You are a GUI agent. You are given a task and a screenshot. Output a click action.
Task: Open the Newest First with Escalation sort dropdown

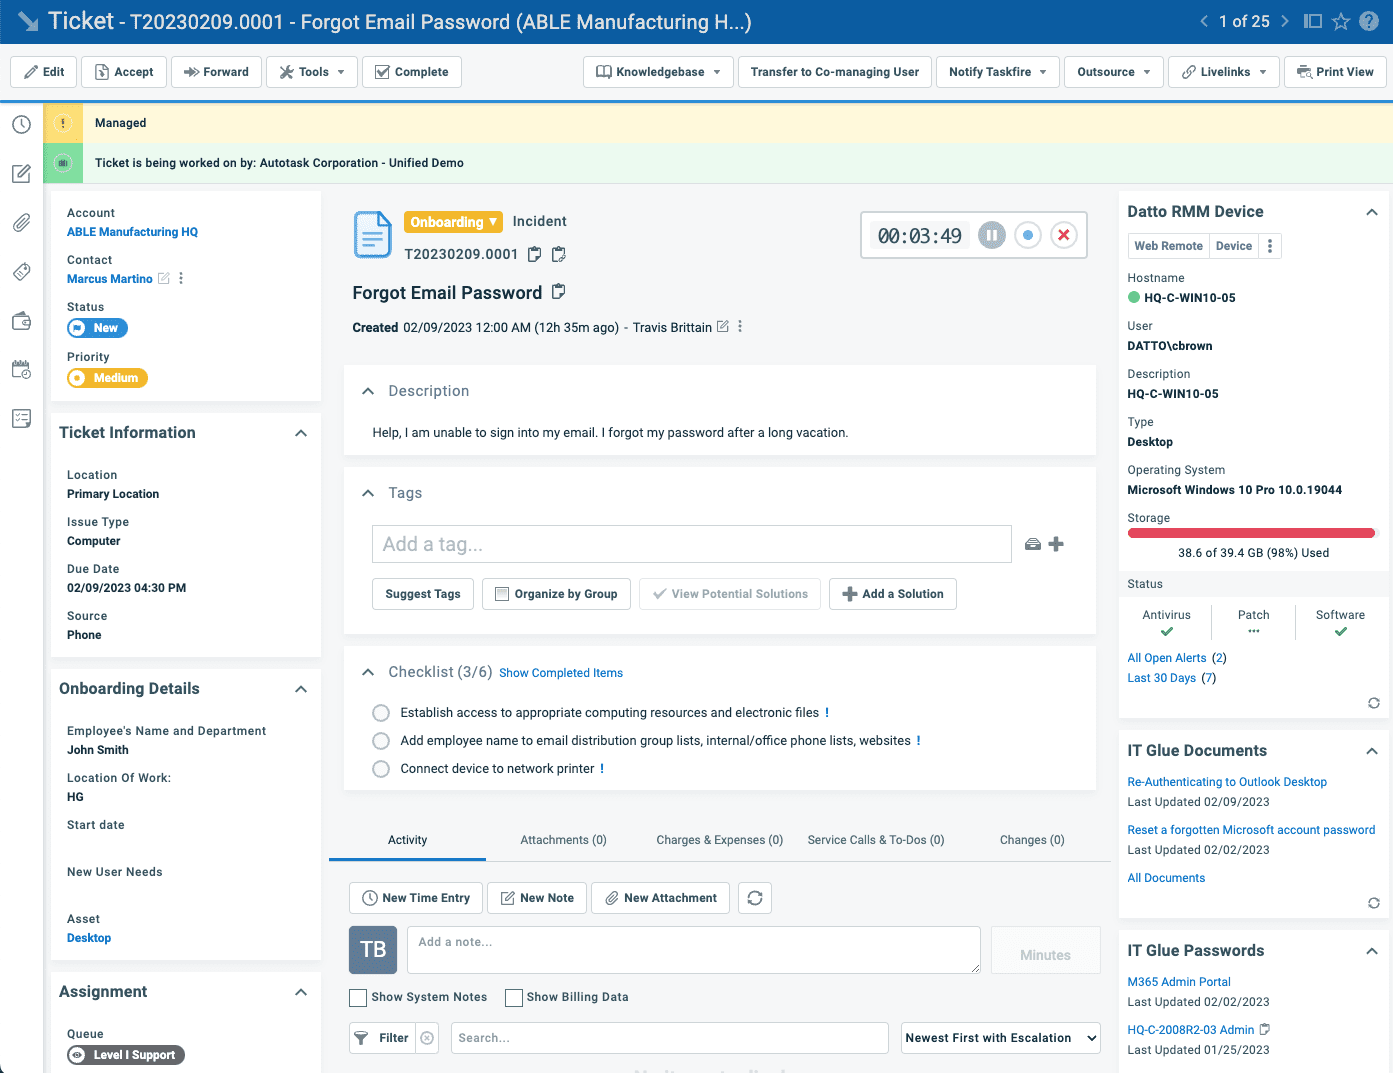click(x=999, y=1037)
